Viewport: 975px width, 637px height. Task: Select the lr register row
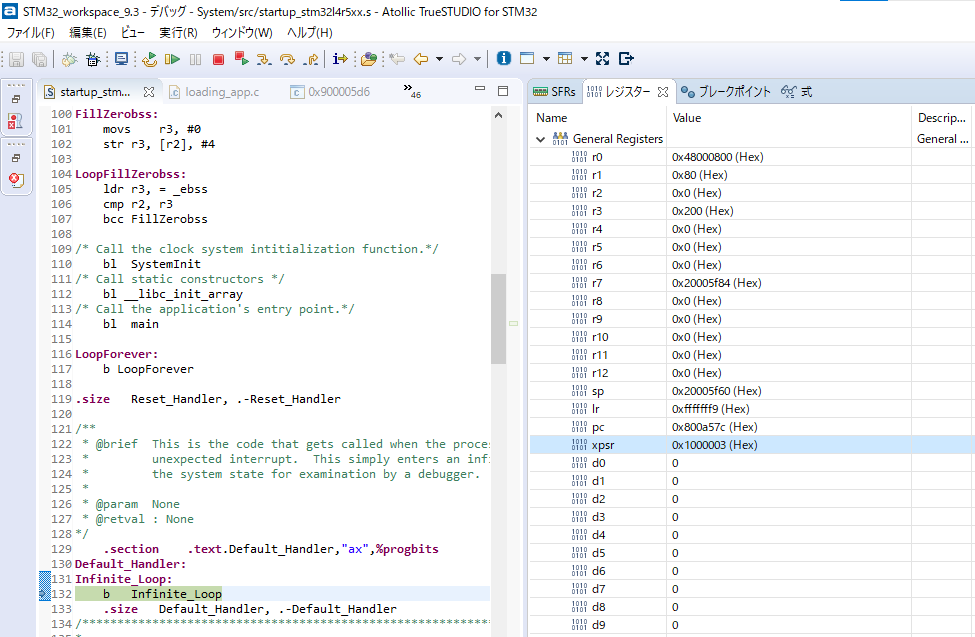(x=752, y=409)
